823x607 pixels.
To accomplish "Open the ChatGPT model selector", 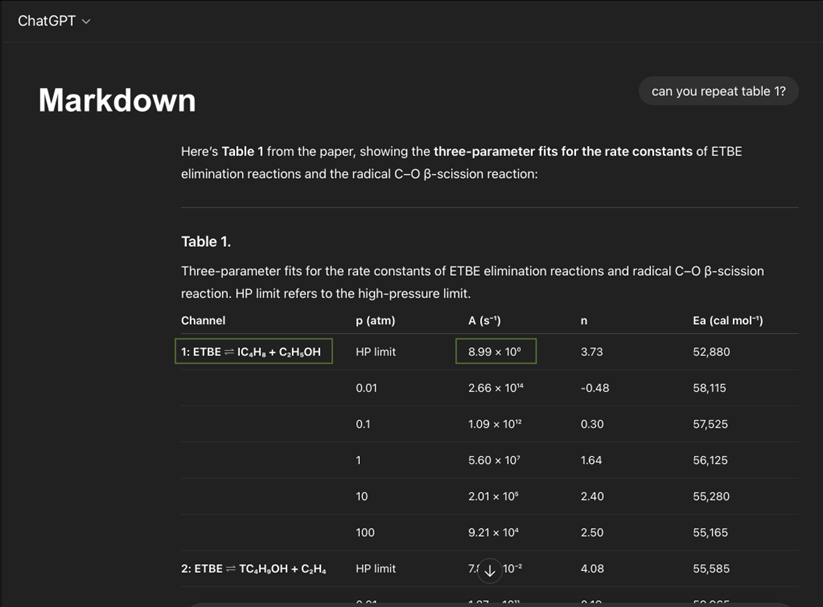I will (x=54, y=20).
